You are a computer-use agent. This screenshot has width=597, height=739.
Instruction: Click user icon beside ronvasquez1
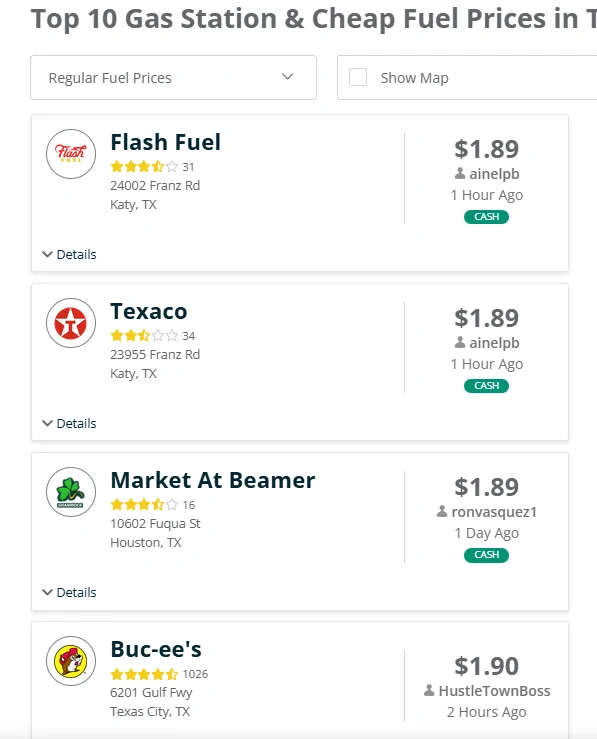coord(442,511)
